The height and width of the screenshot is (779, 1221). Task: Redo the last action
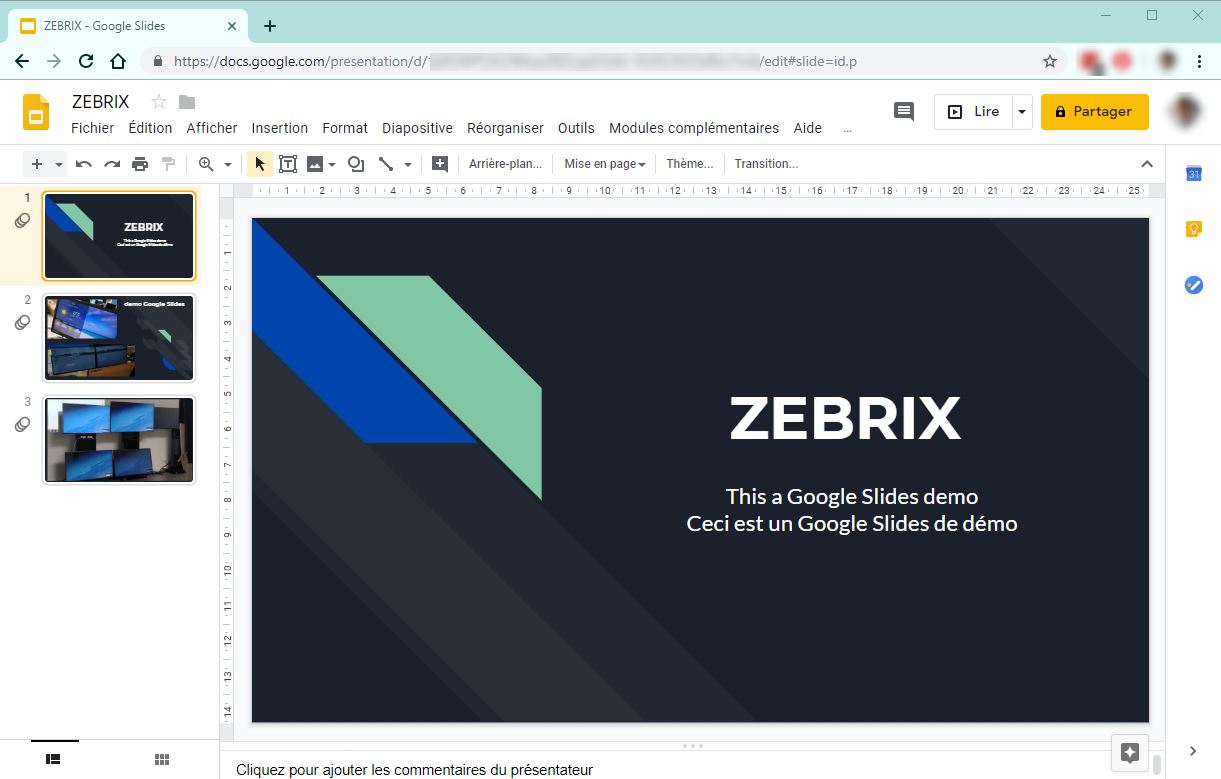tap(112, 164)
